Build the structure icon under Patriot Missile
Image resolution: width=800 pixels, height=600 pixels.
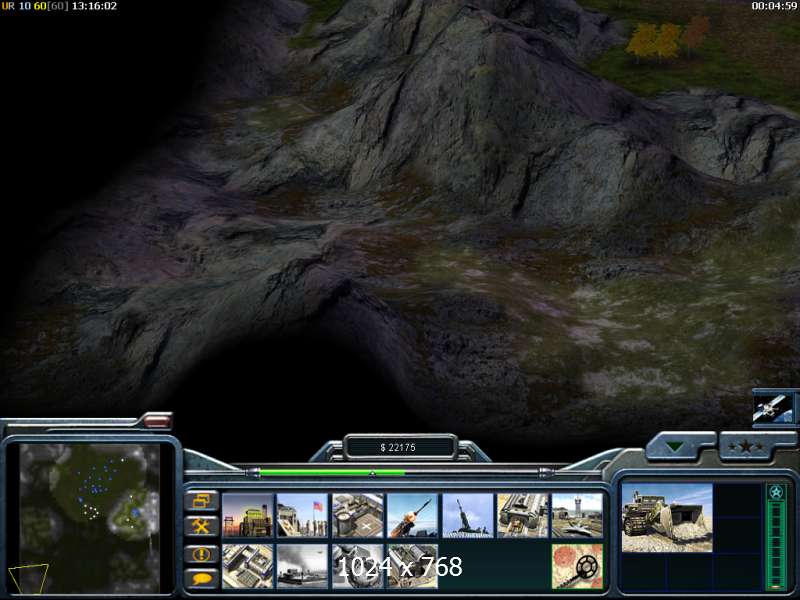pyautogui.click(x=412, y=566)
